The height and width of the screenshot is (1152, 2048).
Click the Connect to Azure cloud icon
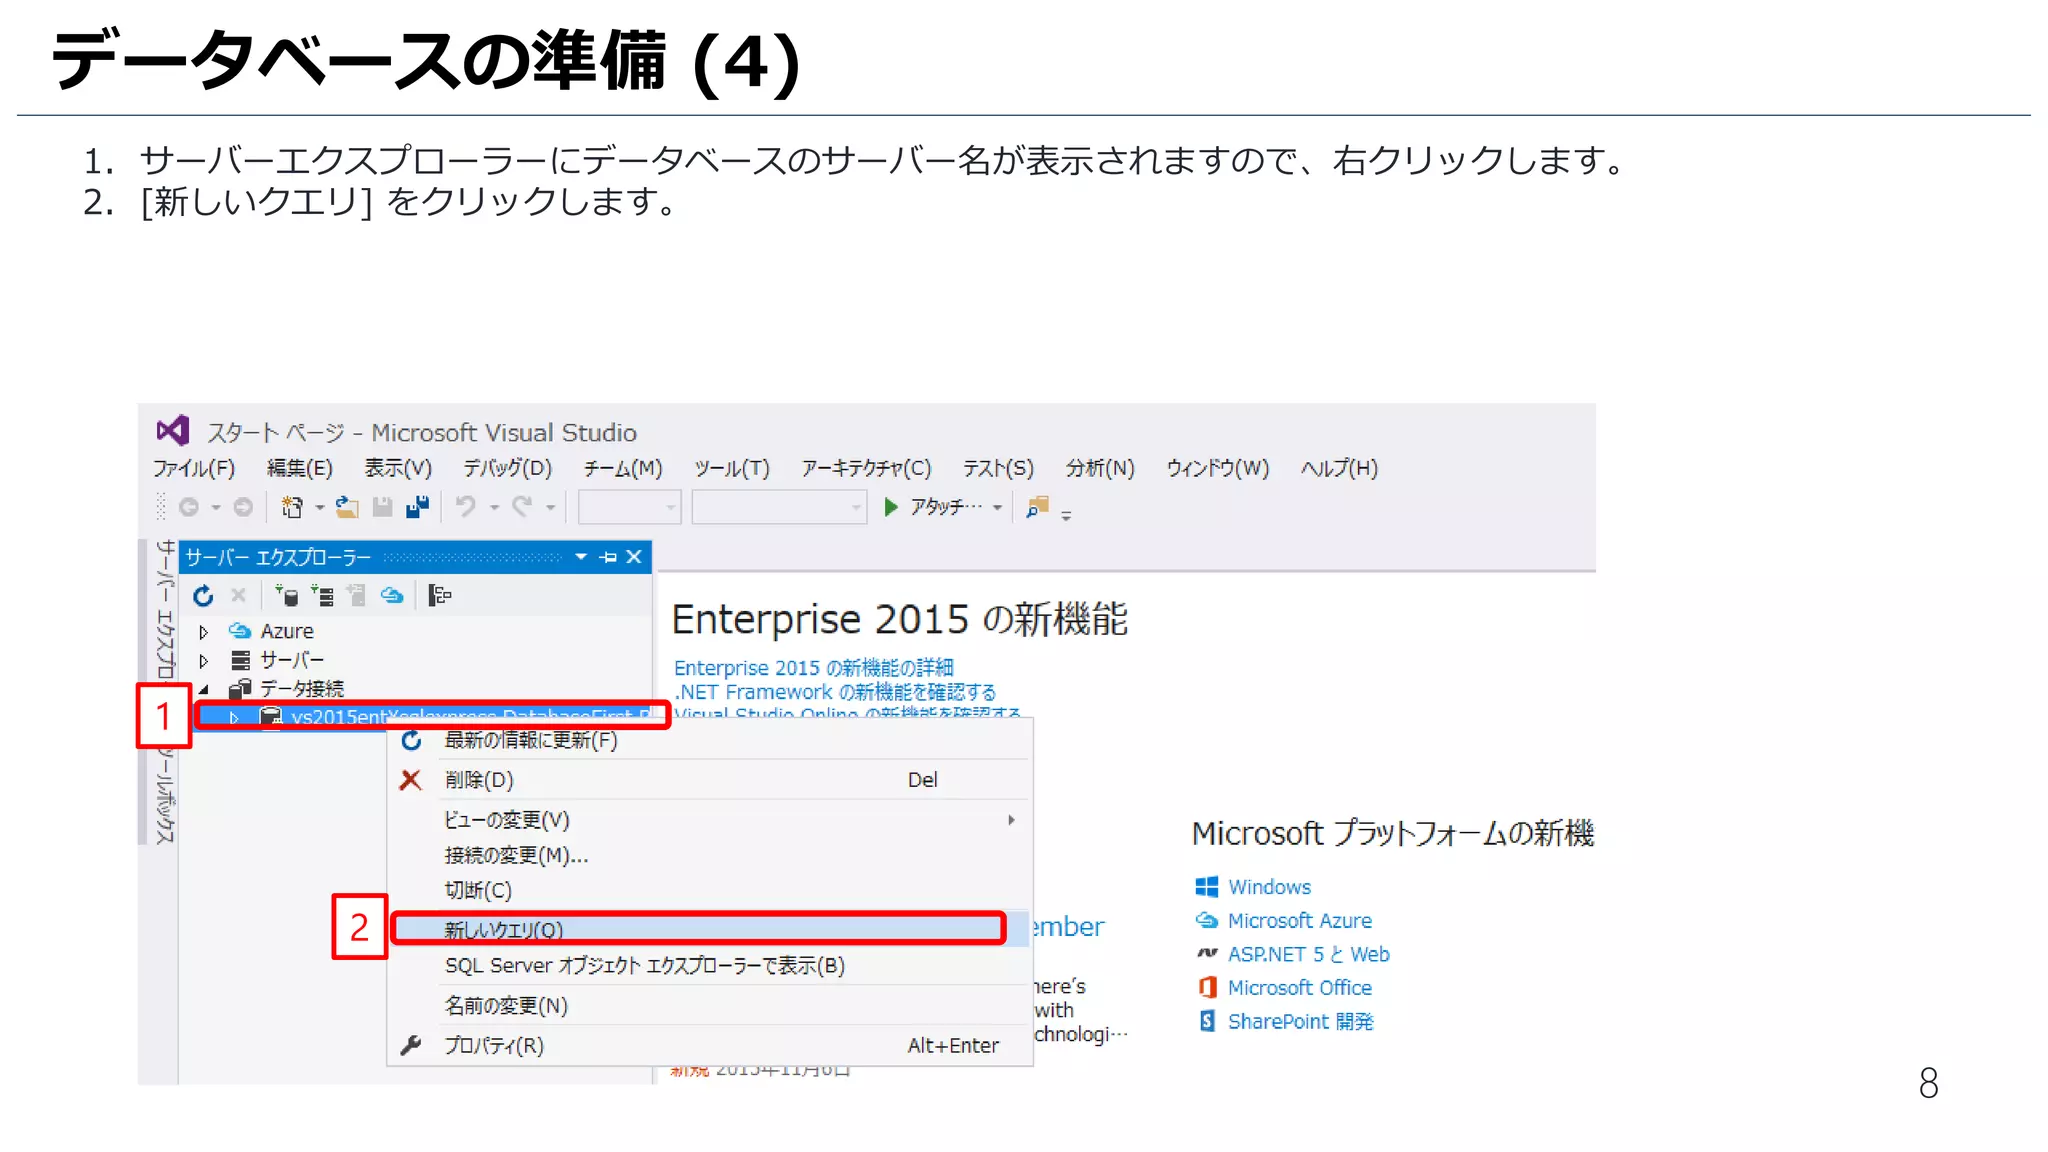(392, 596)
